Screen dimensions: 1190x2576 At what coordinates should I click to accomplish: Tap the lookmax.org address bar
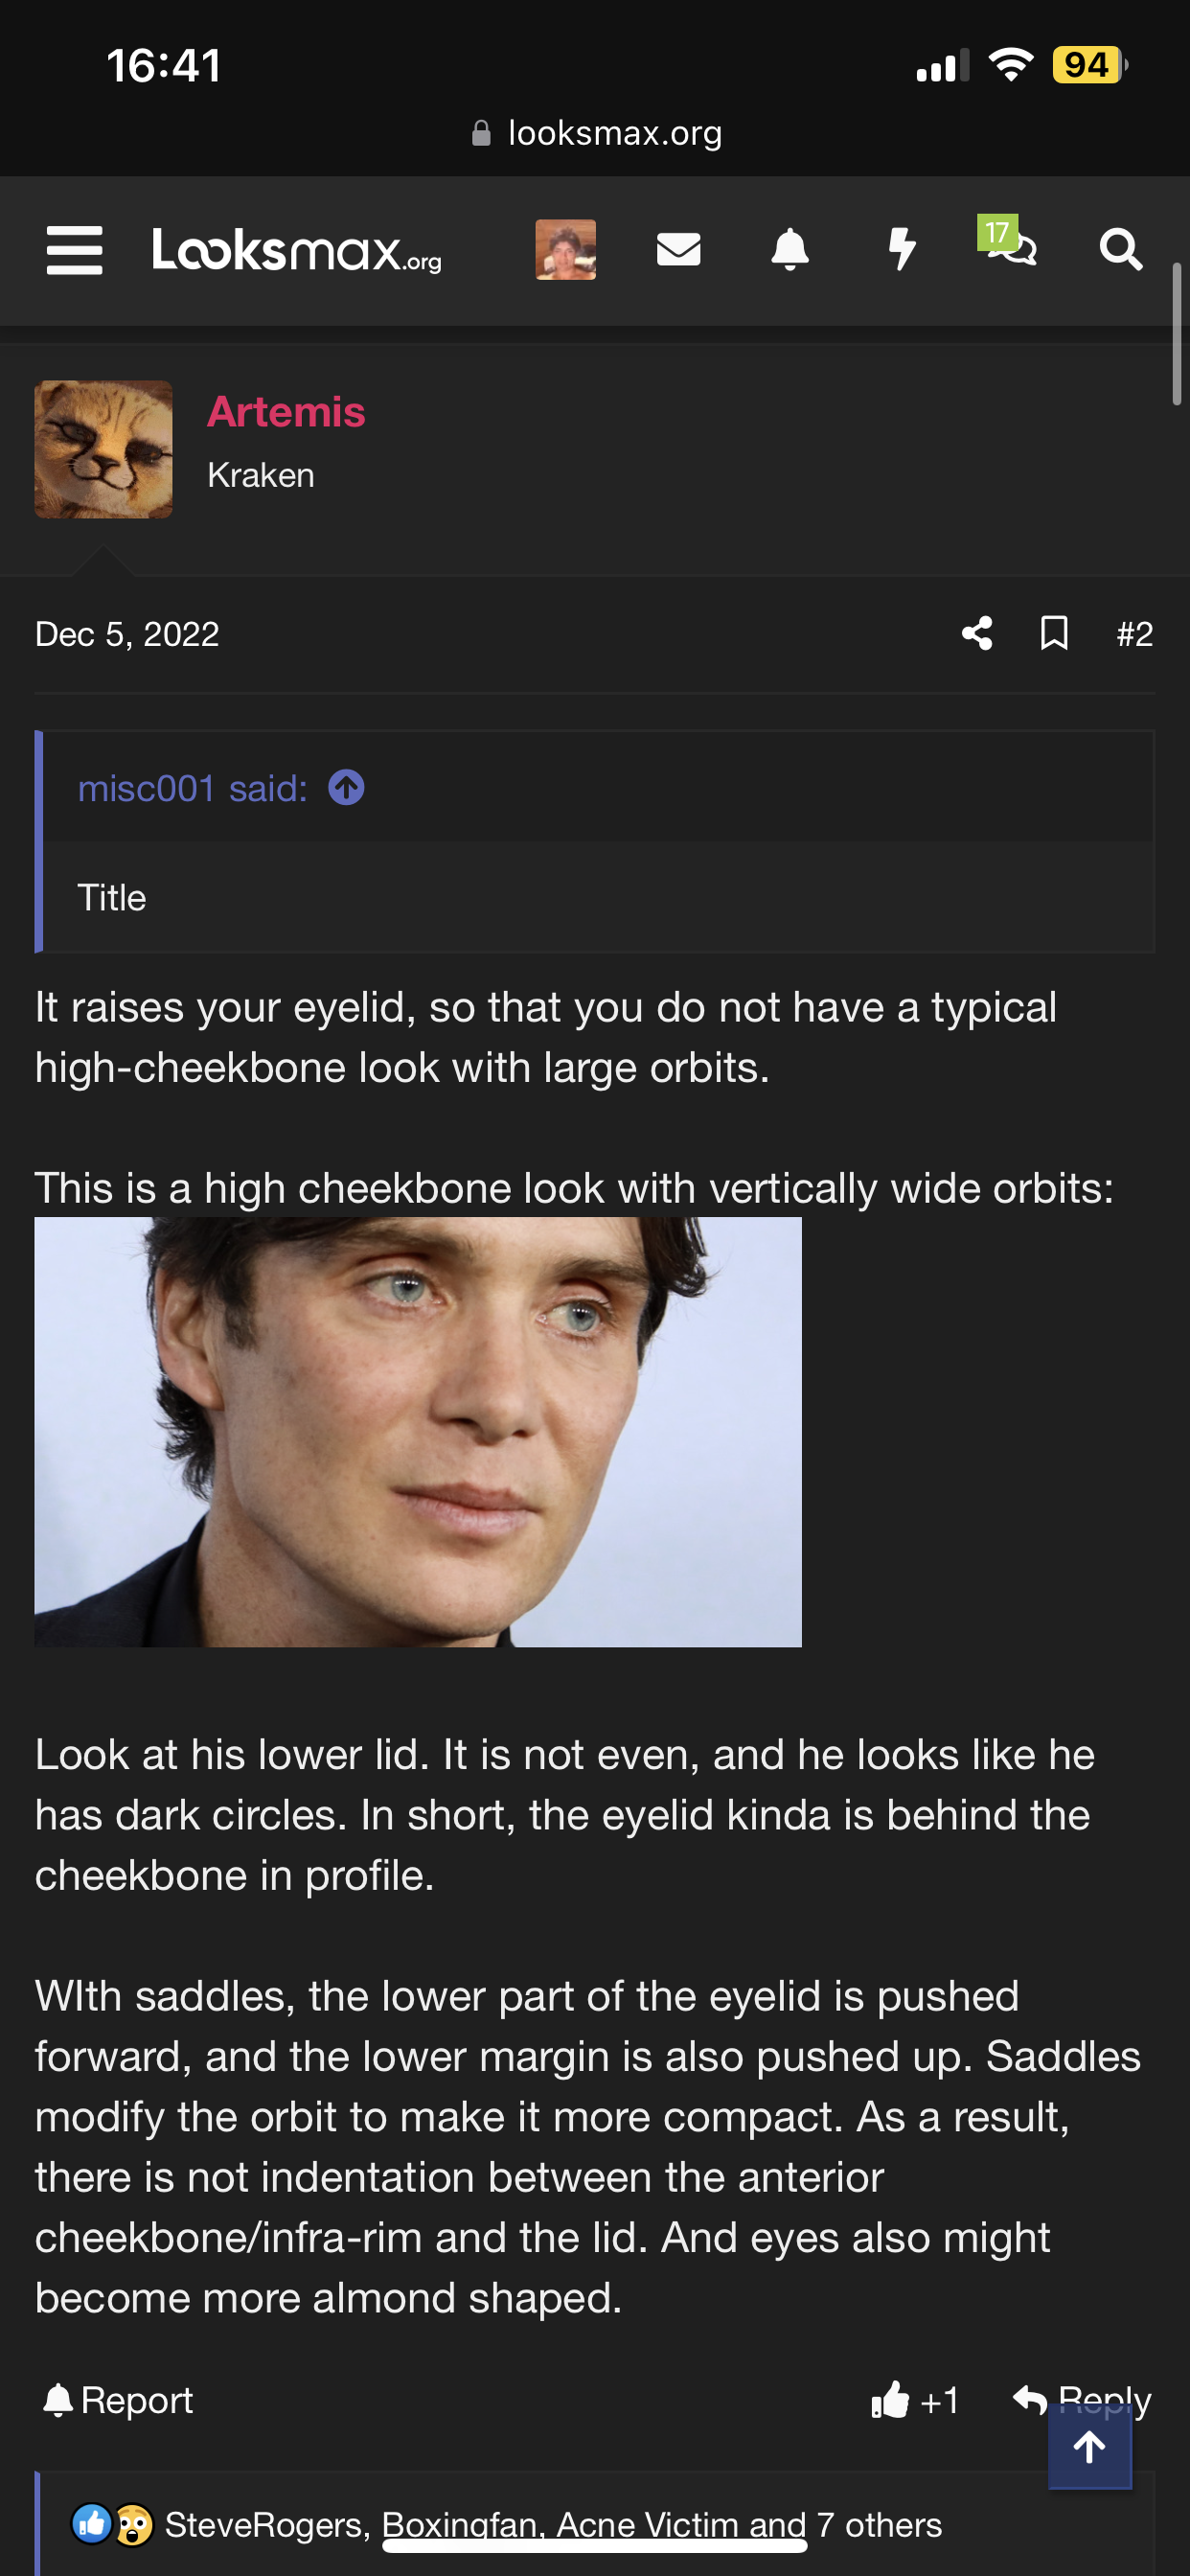596,133
